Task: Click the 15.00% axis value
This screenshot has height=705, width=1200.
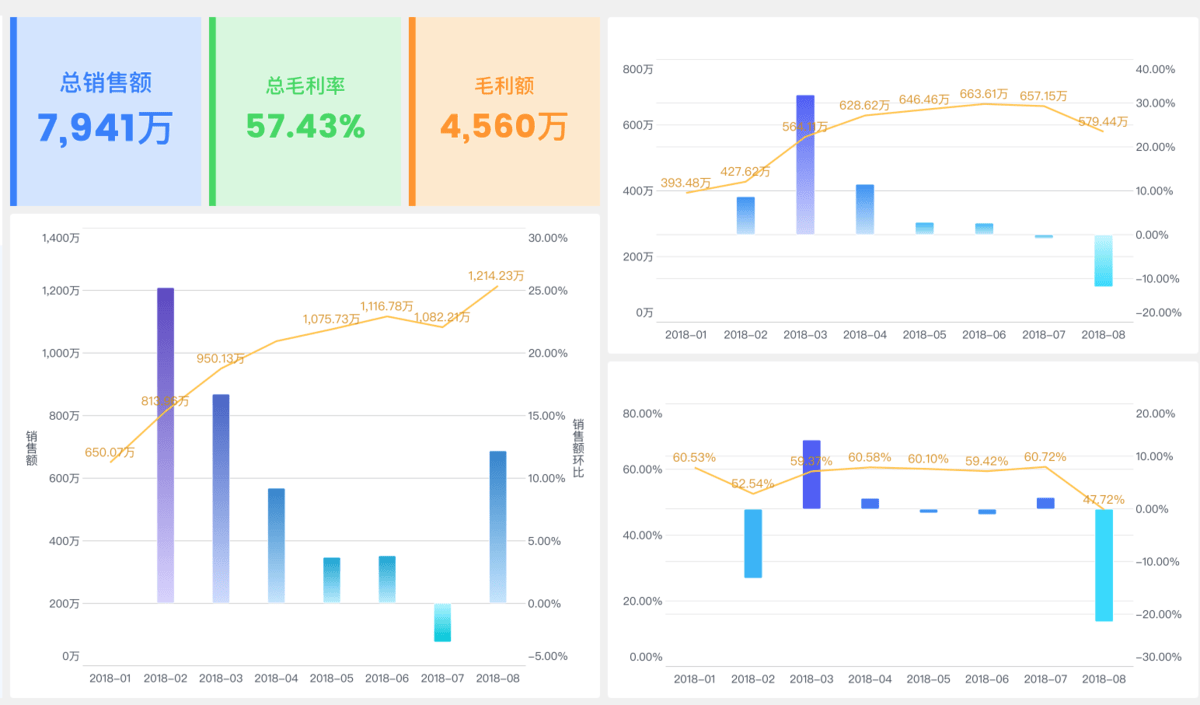Action: [548, 416]
